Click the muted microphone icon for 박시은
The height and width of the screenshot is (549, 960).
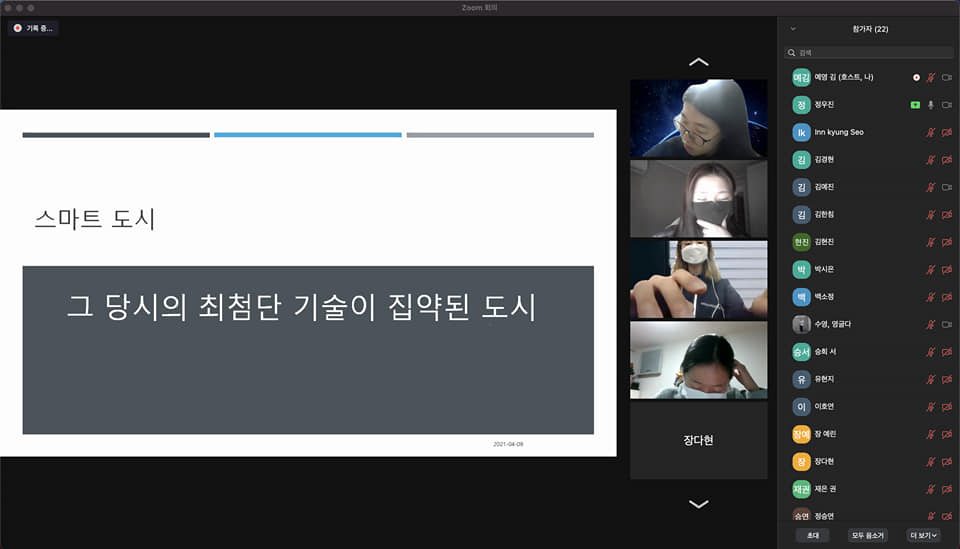pyautogui.click(x=931, y=269)
